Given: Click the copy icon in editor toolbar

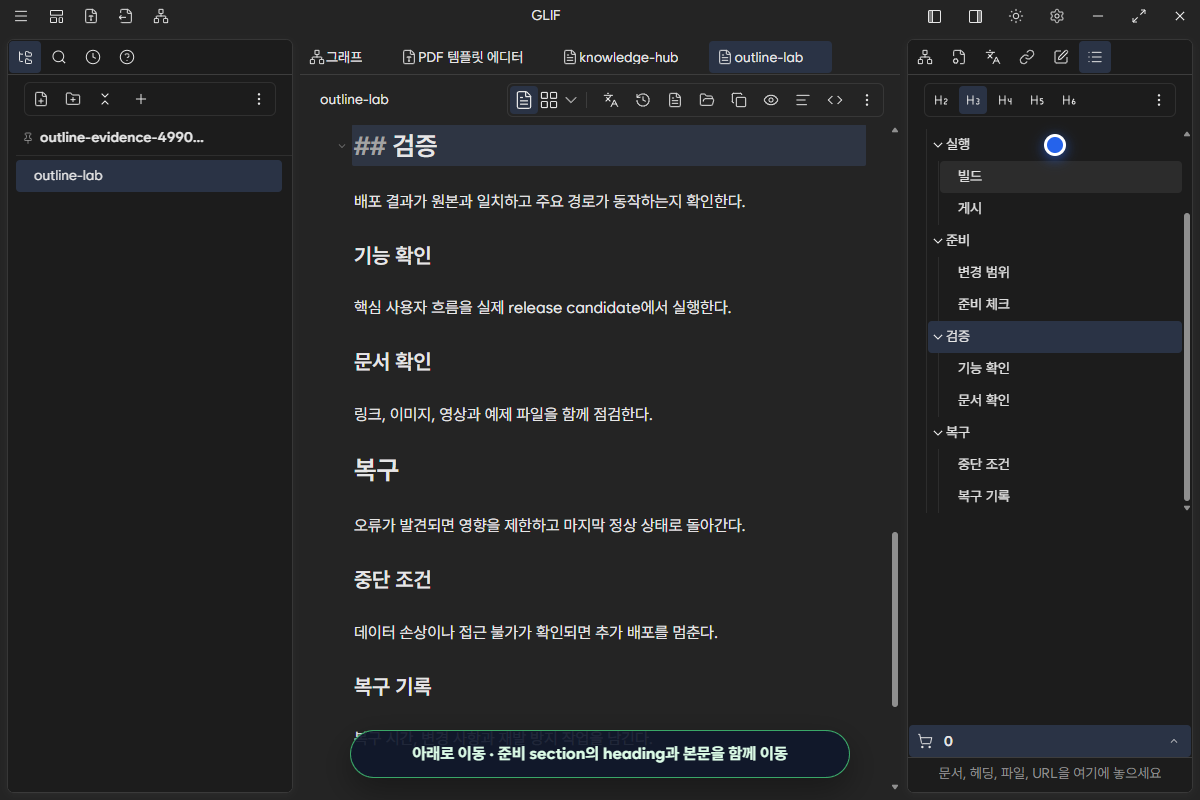Looking at the screenshot, I should [739, 100].
